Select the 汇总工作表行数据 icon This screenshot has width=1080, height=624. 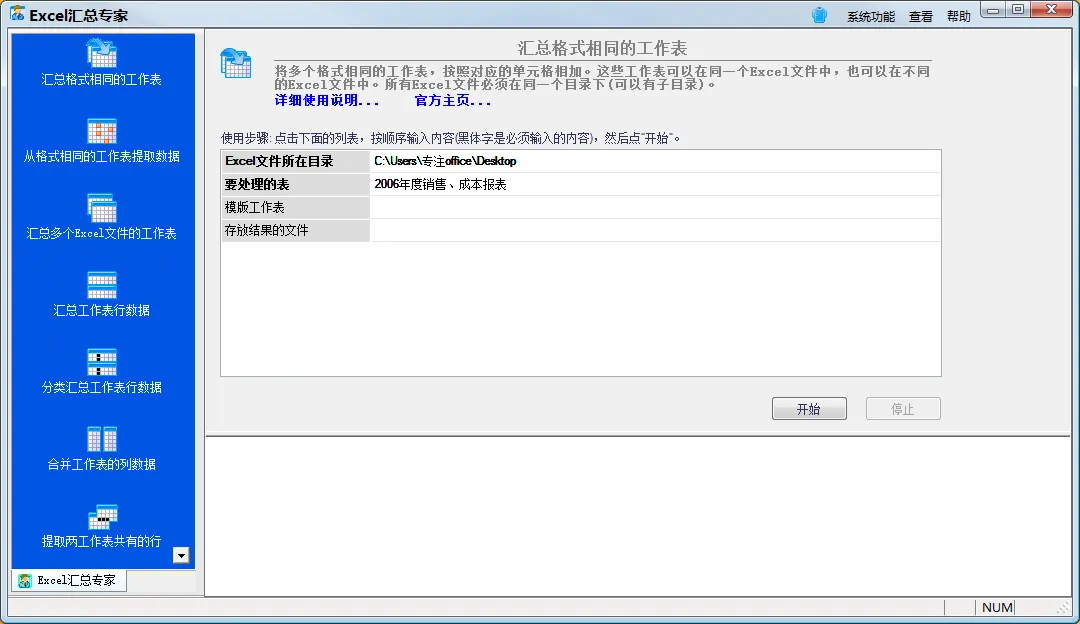click(x=101, y=285)
